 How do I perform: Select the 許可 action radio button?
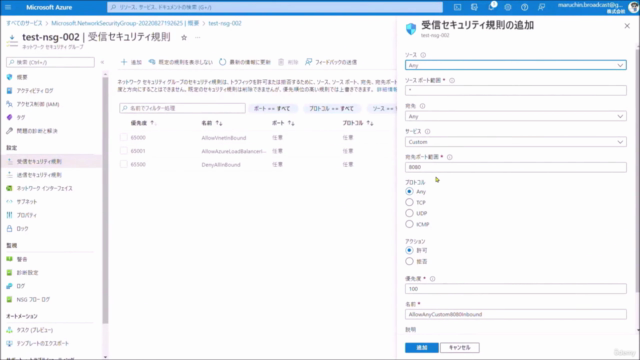click(409, 250)
